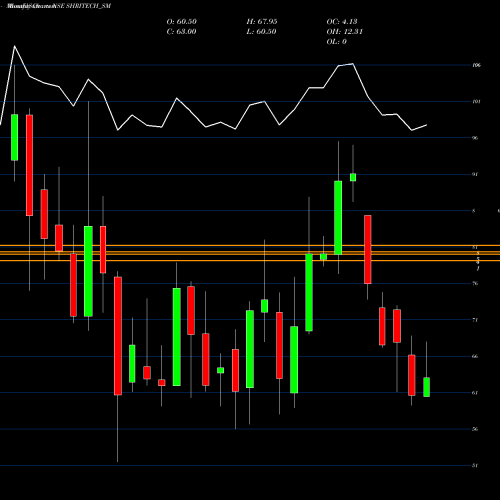Click the 106 price axis label

click(x=476, y=65)
